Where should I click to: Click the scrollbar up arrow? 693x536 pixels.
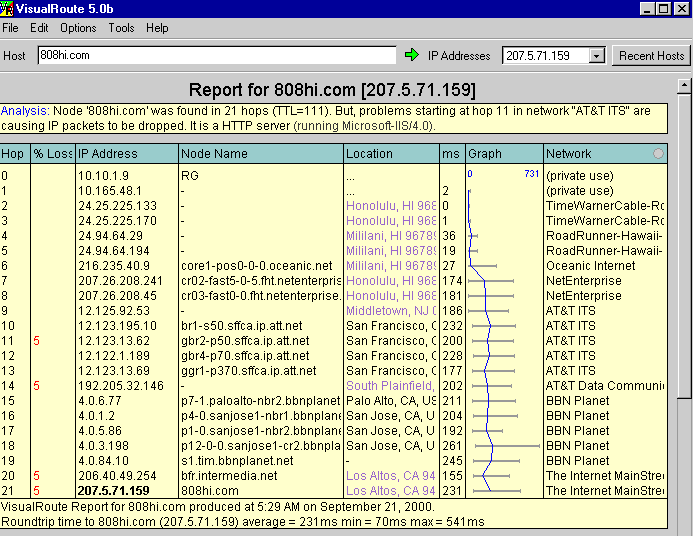[684, 86]
